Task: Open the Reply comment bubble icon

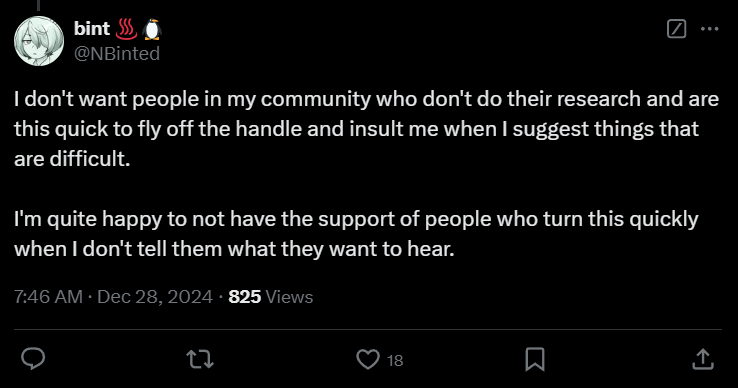Action: pos(33,359)
